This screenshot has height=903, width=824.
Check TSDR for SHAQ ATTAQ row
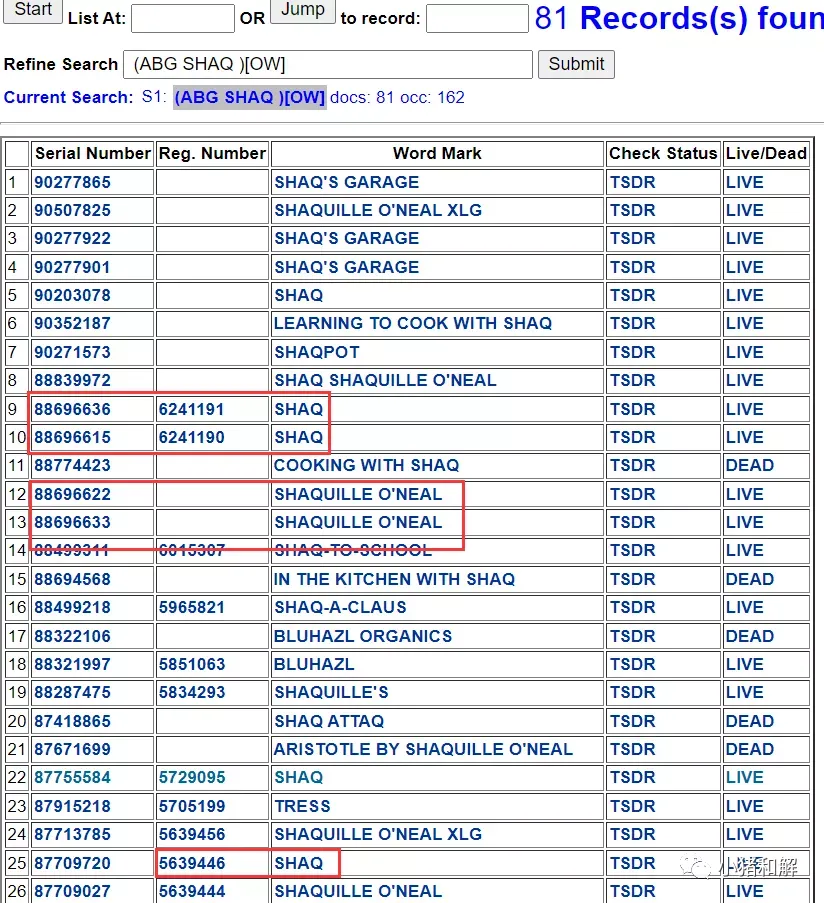[633, 721]
